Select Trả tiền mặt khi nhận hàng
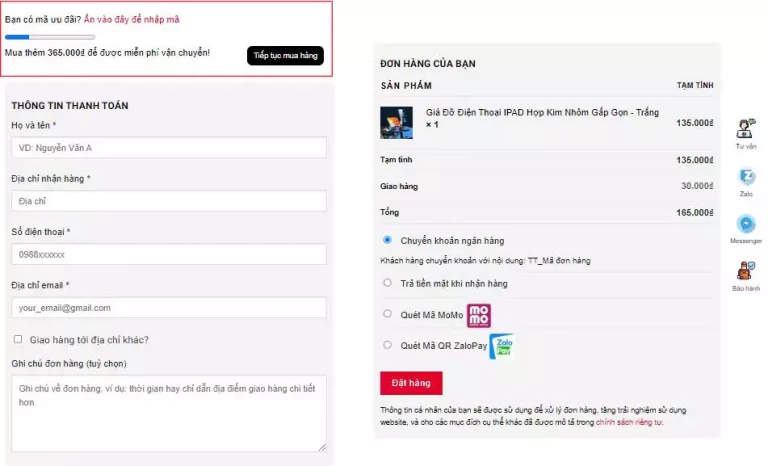The image size is (768, 466). [387, 283]
